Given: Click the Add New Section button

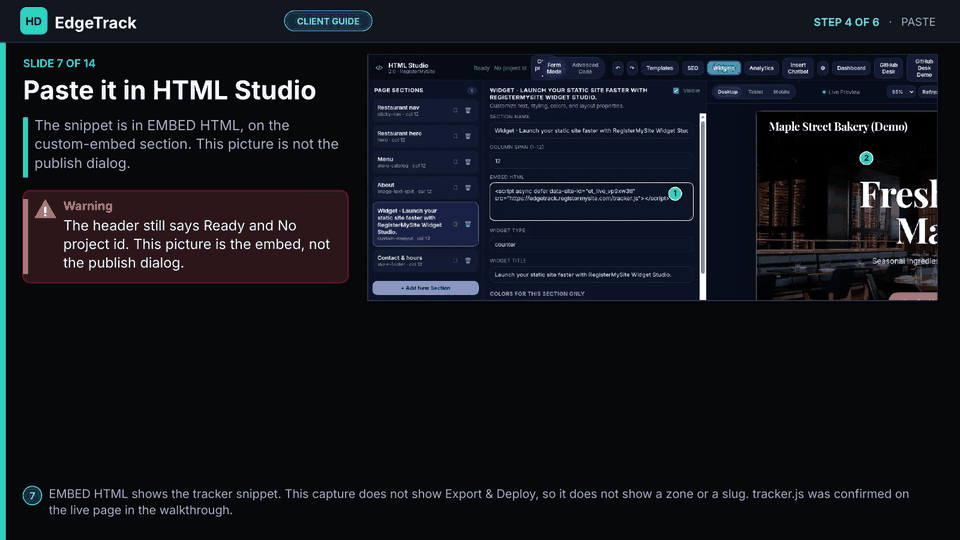Looking at the screenshot, I should [x=426, y=288].
